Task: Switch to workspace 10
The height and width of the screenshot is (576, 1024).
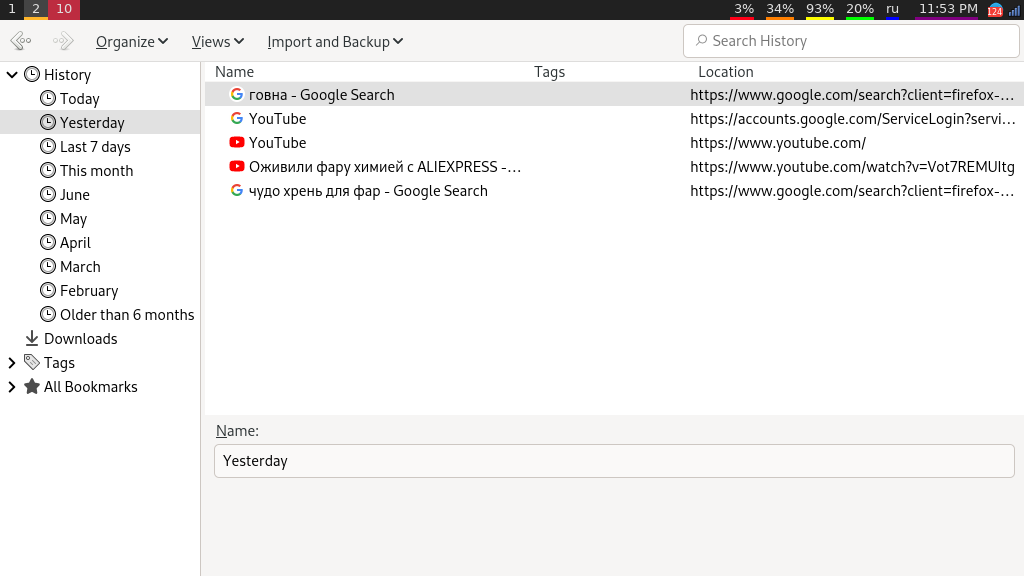Action: (64, 9)
